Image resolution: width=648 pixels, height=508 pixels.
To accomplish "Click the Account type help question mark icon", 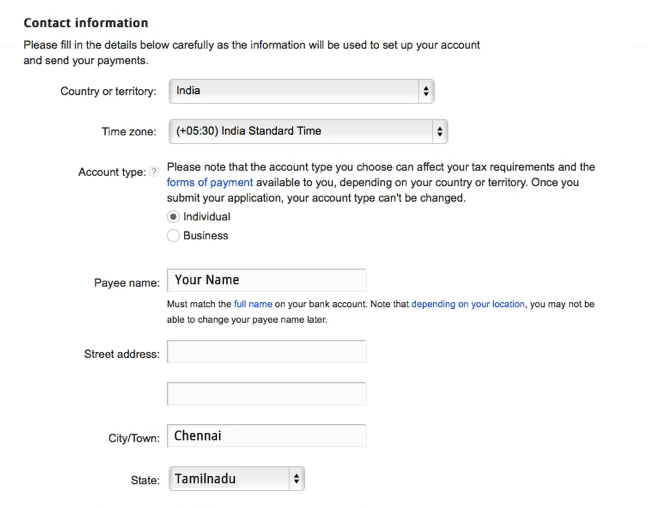I will [x=153, y=172].
